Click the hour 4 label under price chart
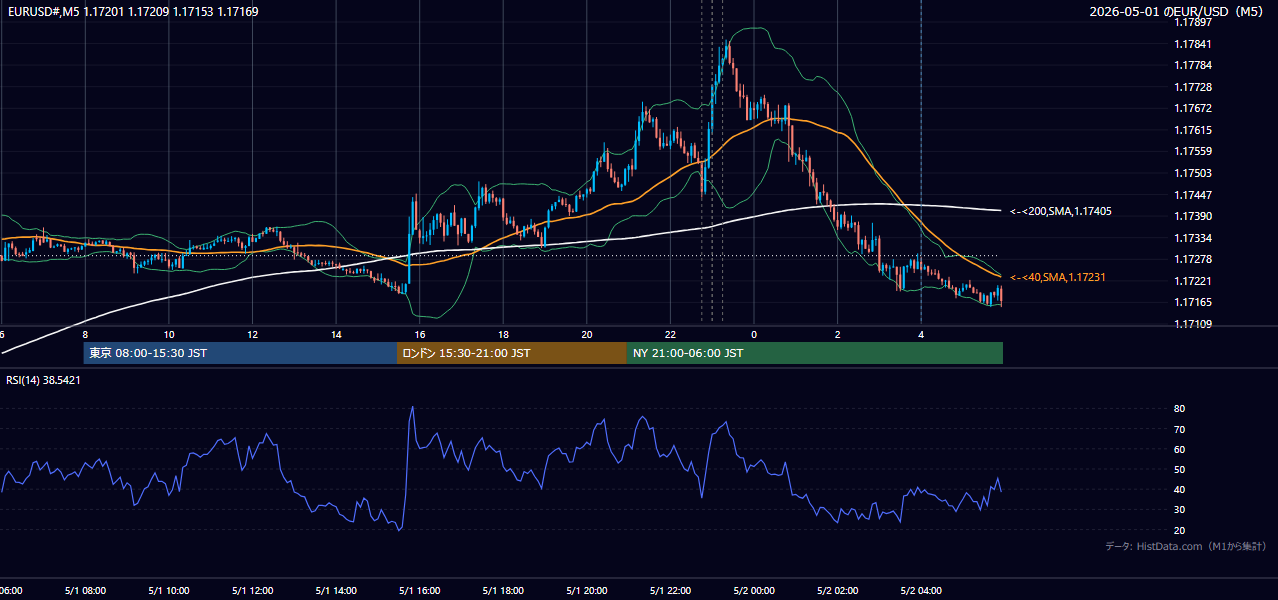Screen dimensions: 1278x600 pyautogui.click(x=921, y=334)
